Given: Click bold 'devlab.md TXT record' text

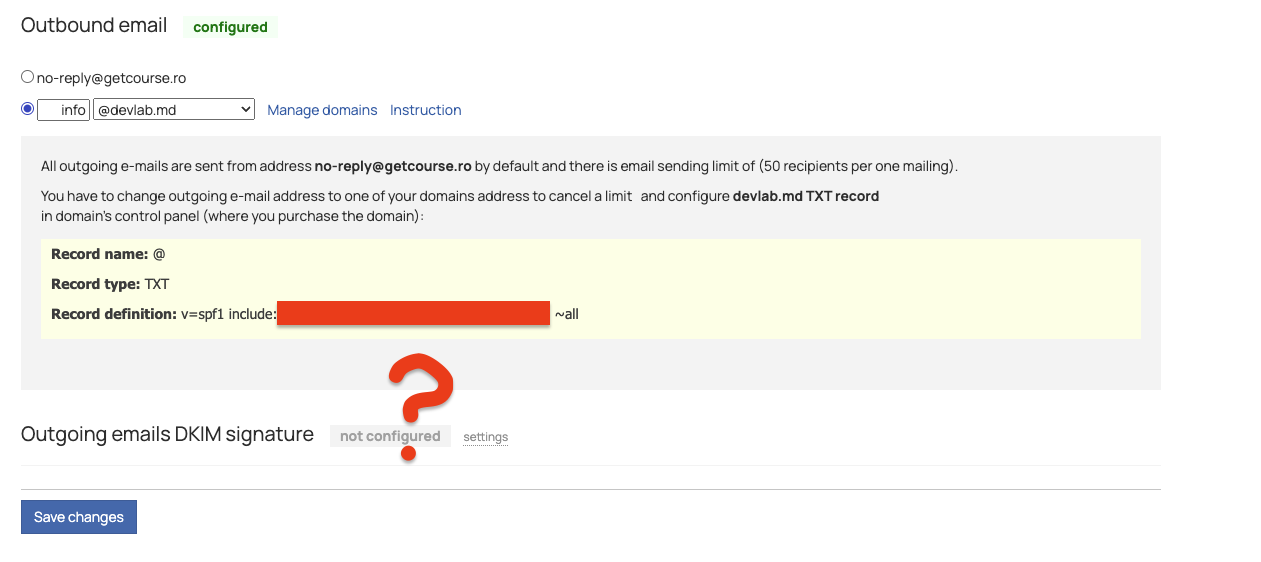Looking at the screenshot, I should [805, 196].
